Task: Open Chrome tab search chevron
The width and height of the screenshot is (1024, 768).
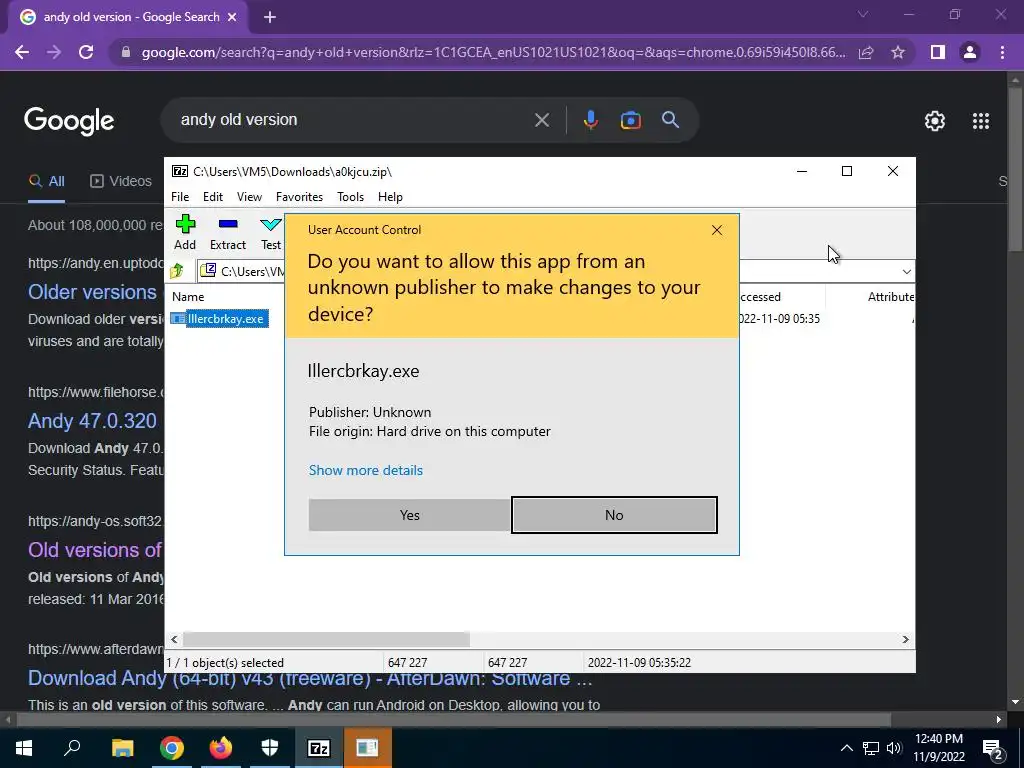Action: coord(863,14)
